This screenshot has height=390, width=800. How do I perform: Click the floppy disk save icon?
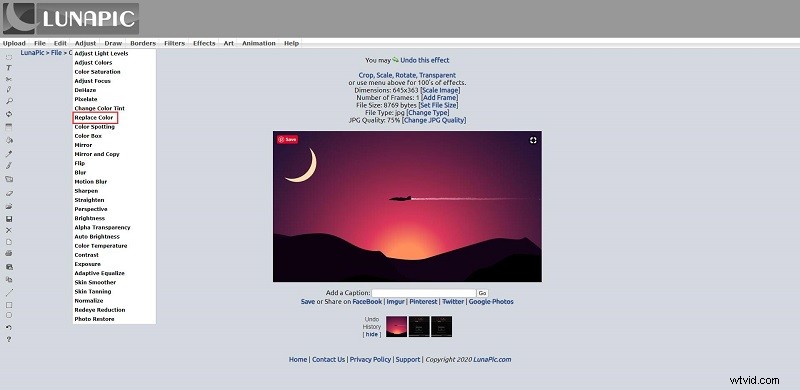click(x=9, y=218)
